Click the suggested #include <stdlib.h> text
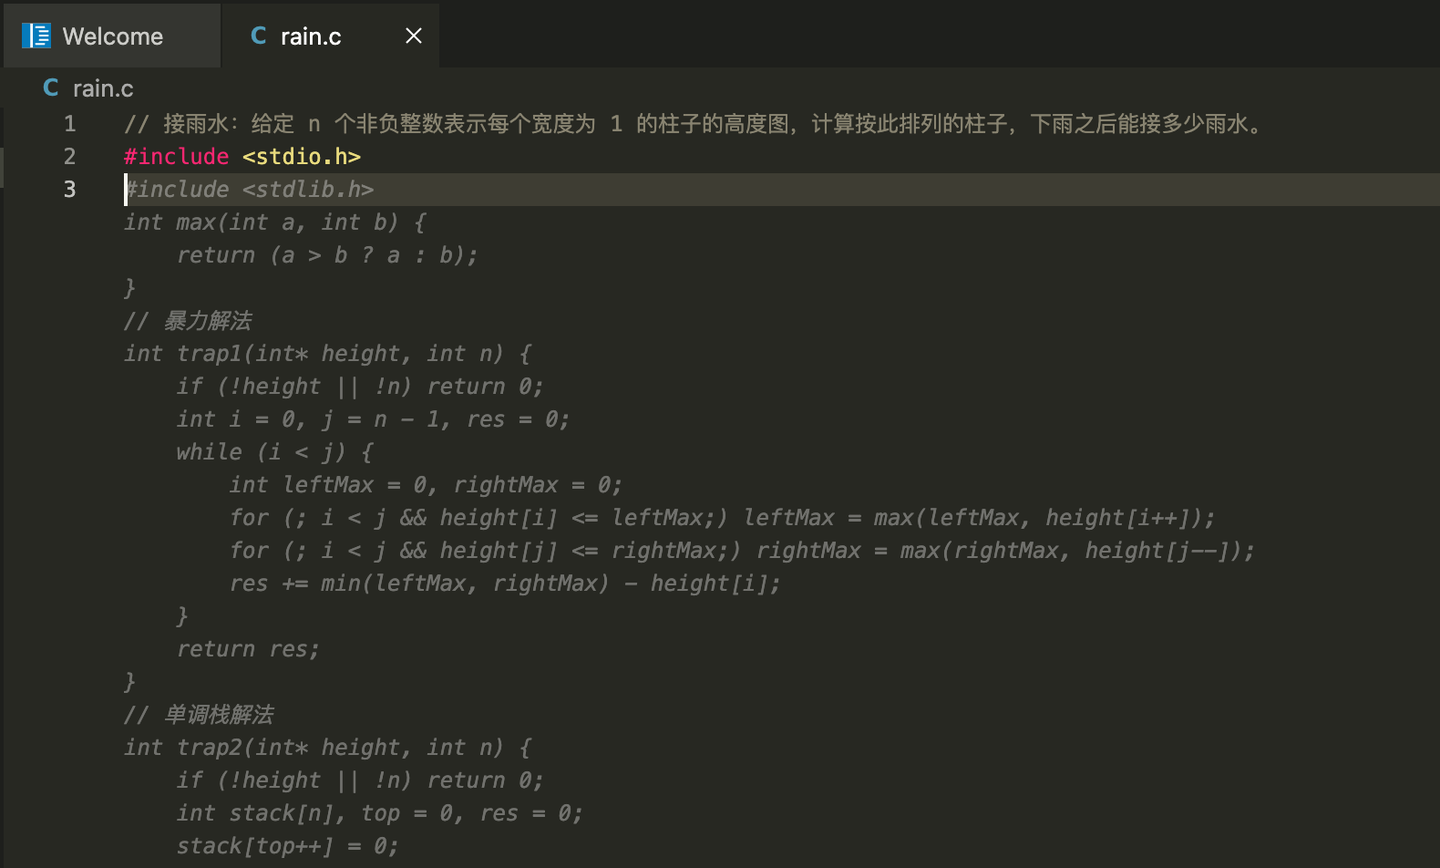The image size is (1440, 868). [x=250, y=190]
